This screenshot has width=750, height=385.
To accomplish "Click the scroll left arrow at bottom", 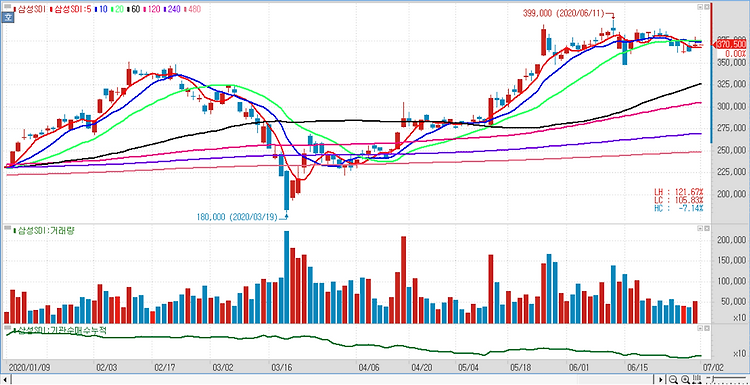I will pyautogui.click(x=4, y=380).
